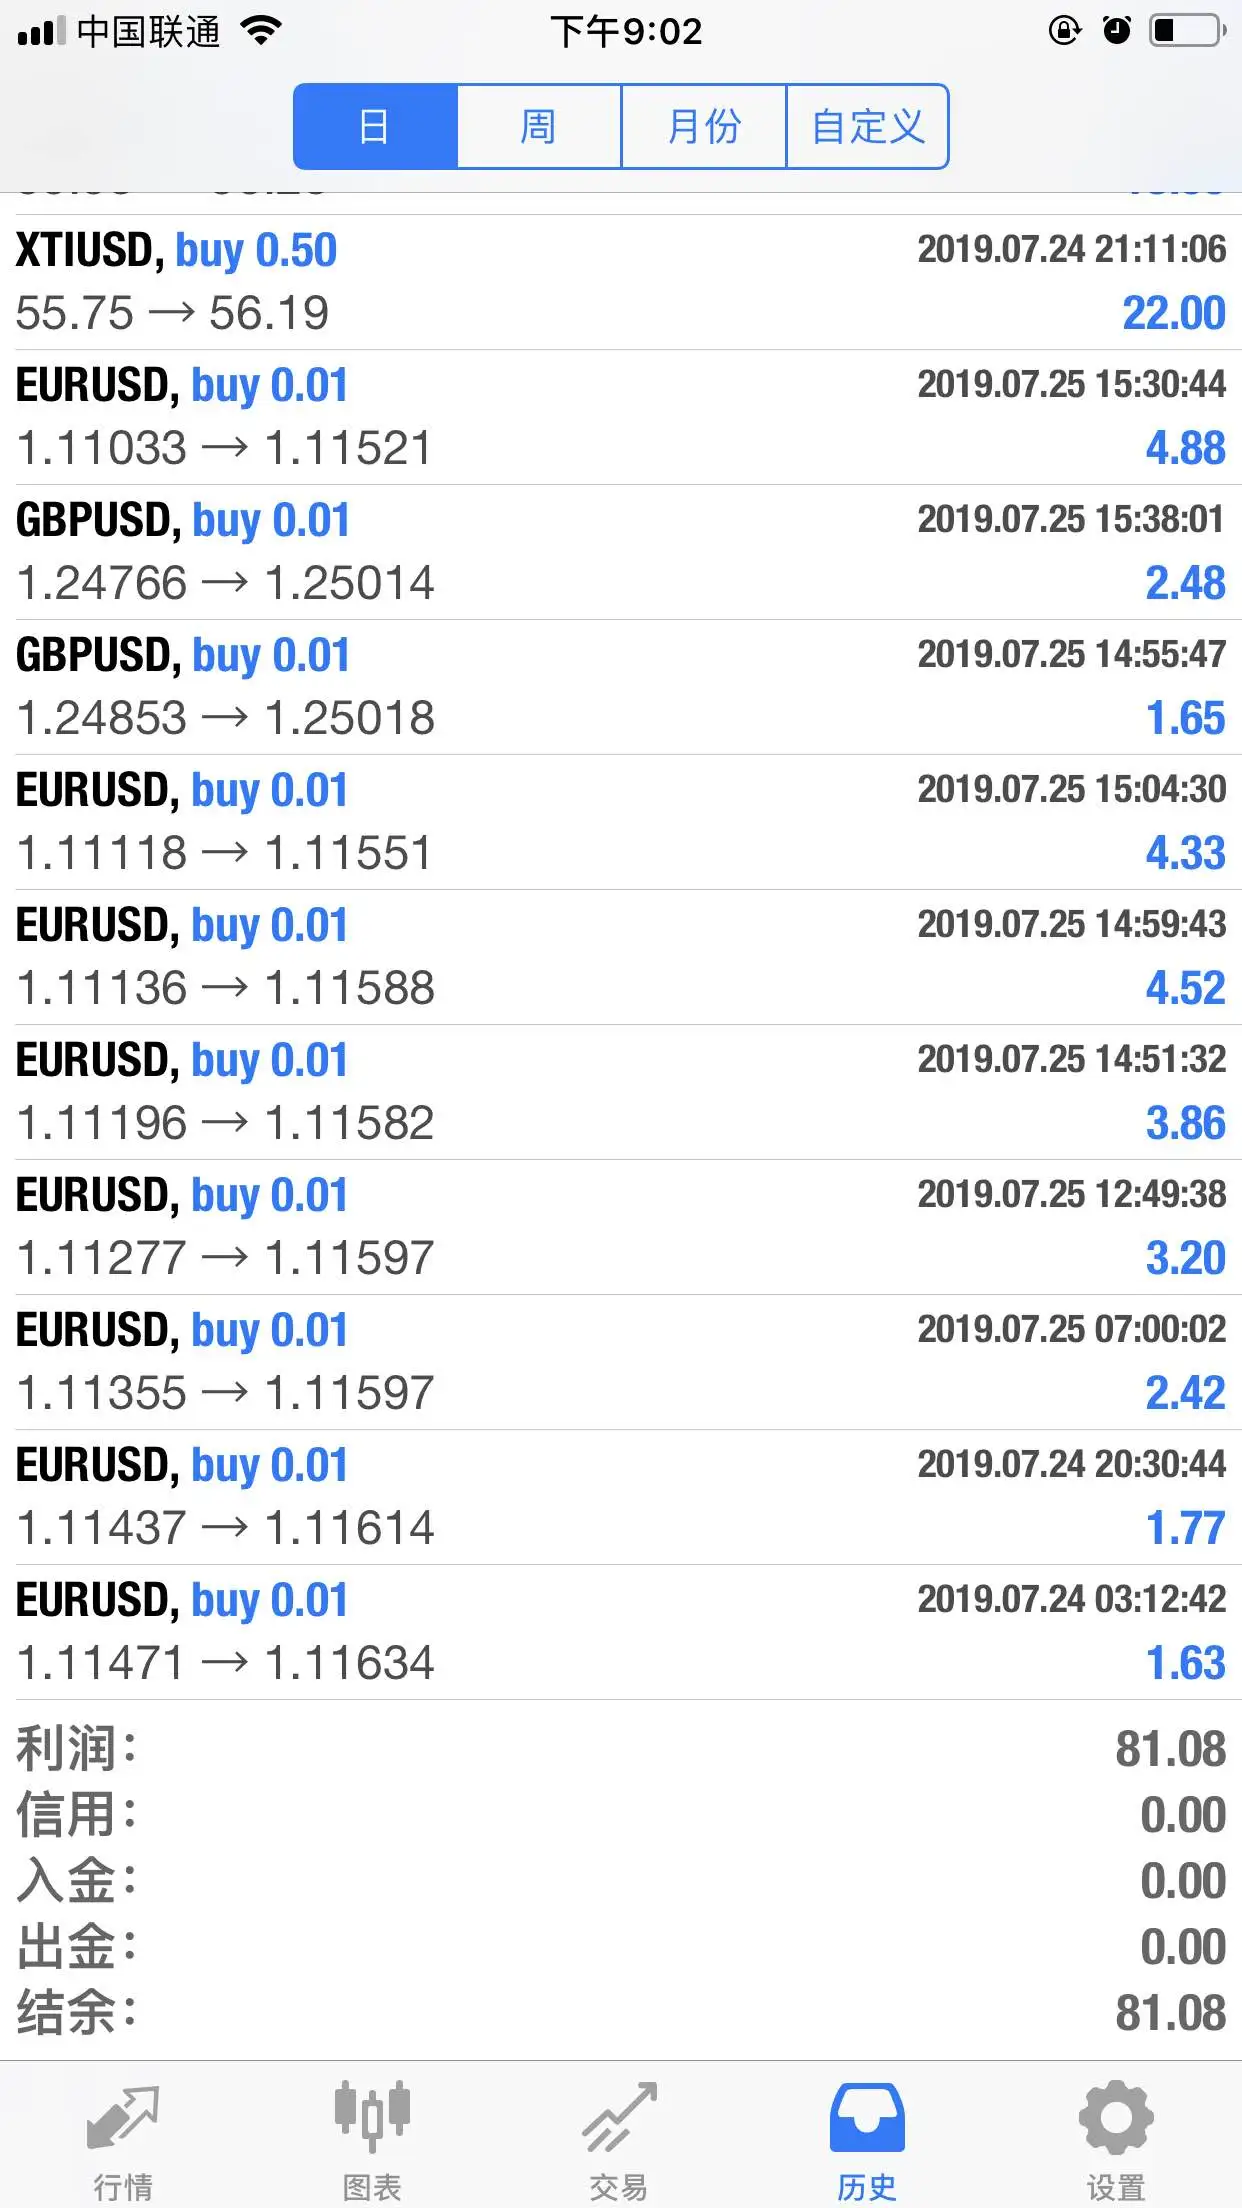Tap the Wi-Fi status icon
Image resolution: width=1242 pixels, height=2208 pixels.
(x=262, y=31)
